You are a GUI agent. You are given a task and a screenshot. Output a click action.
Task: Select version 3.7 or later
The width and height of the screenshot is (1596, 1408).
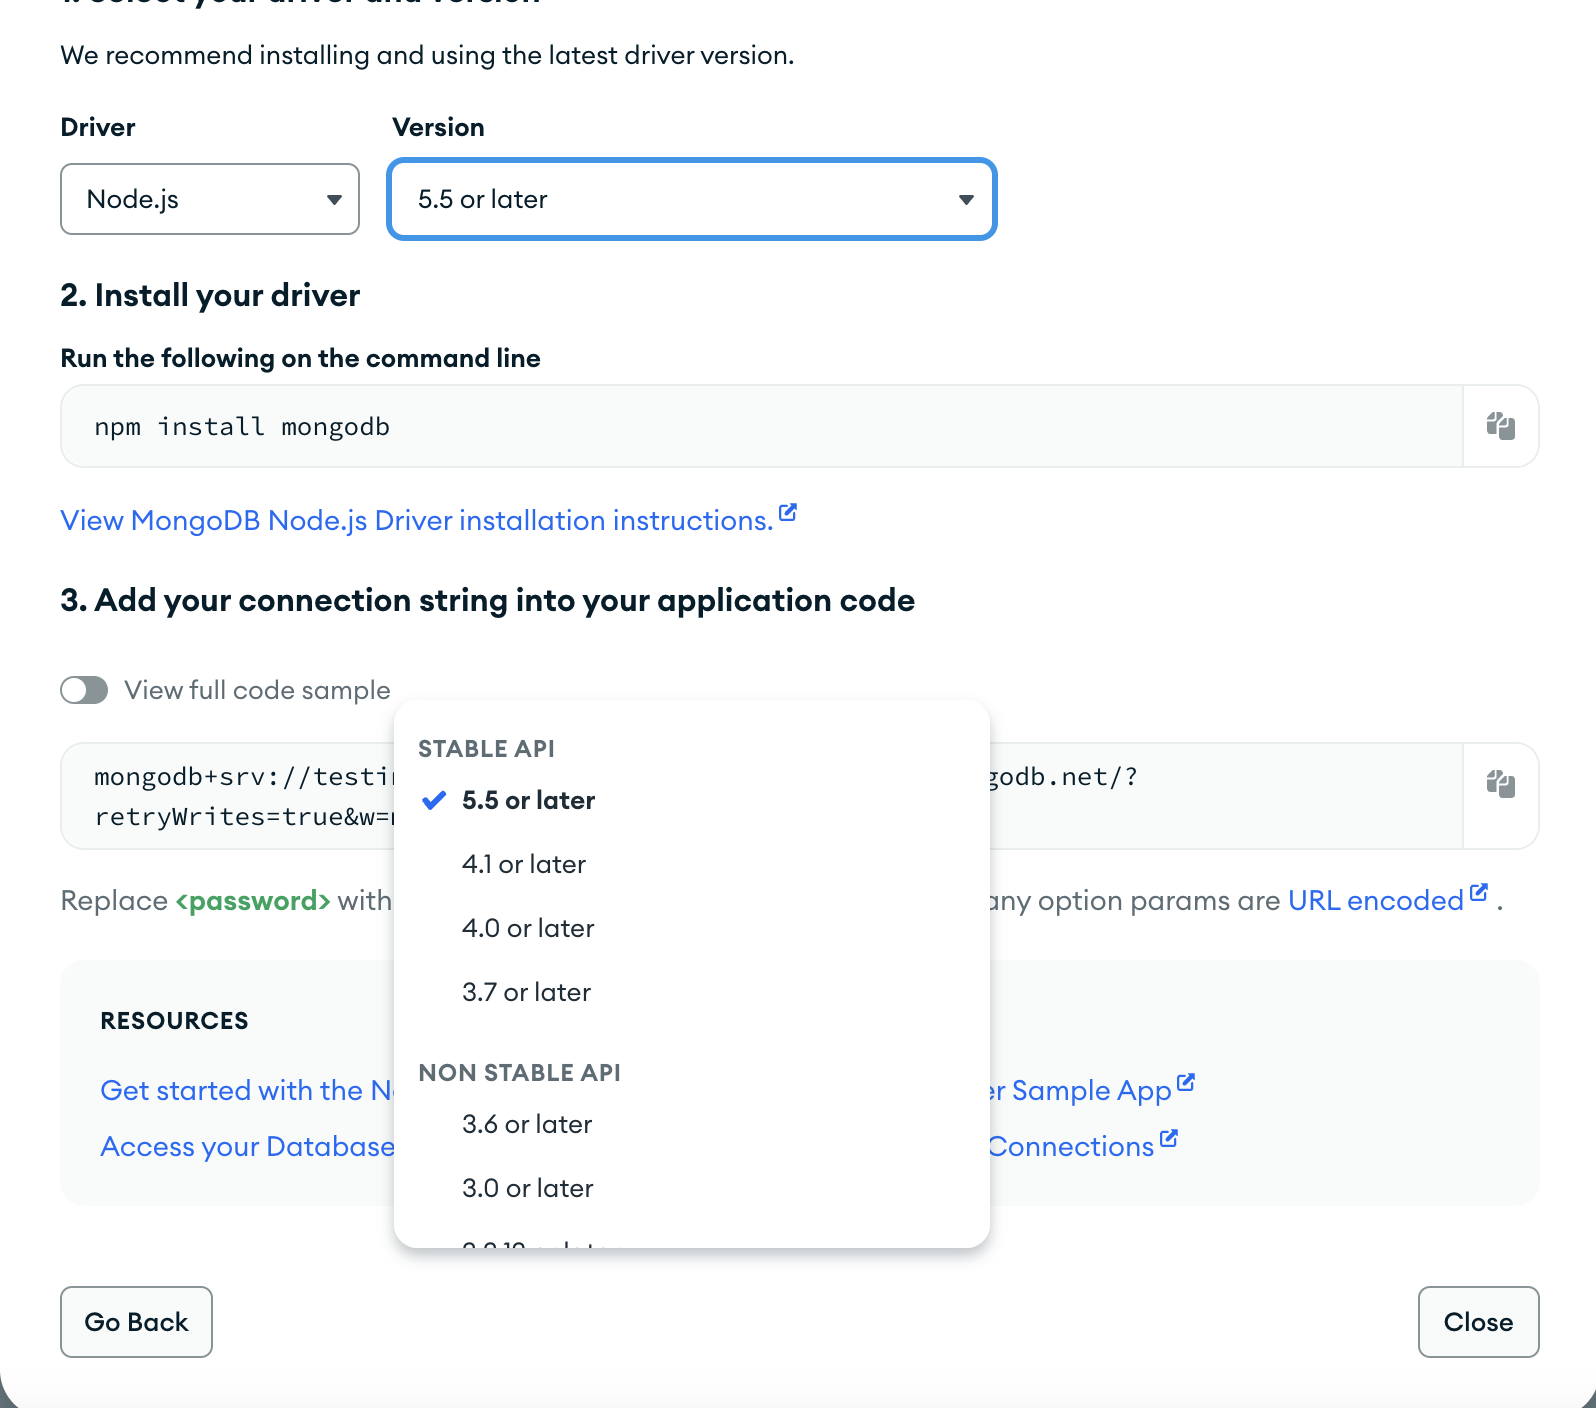pos(526,992)
